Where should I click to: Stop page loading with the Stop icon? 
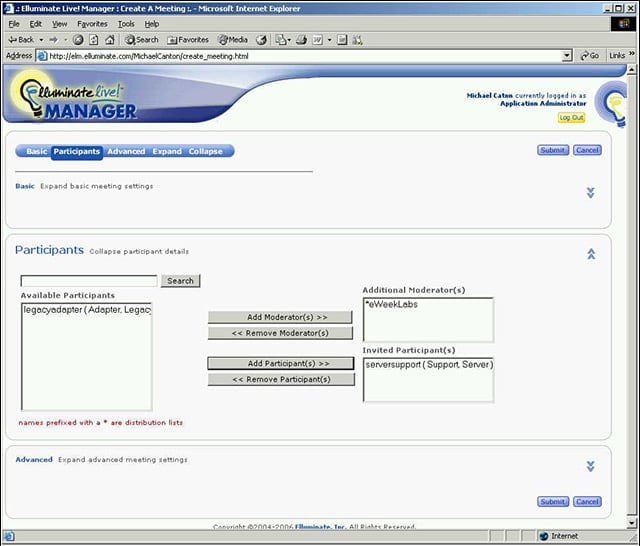pyautogui.click(x=78, y=40)
